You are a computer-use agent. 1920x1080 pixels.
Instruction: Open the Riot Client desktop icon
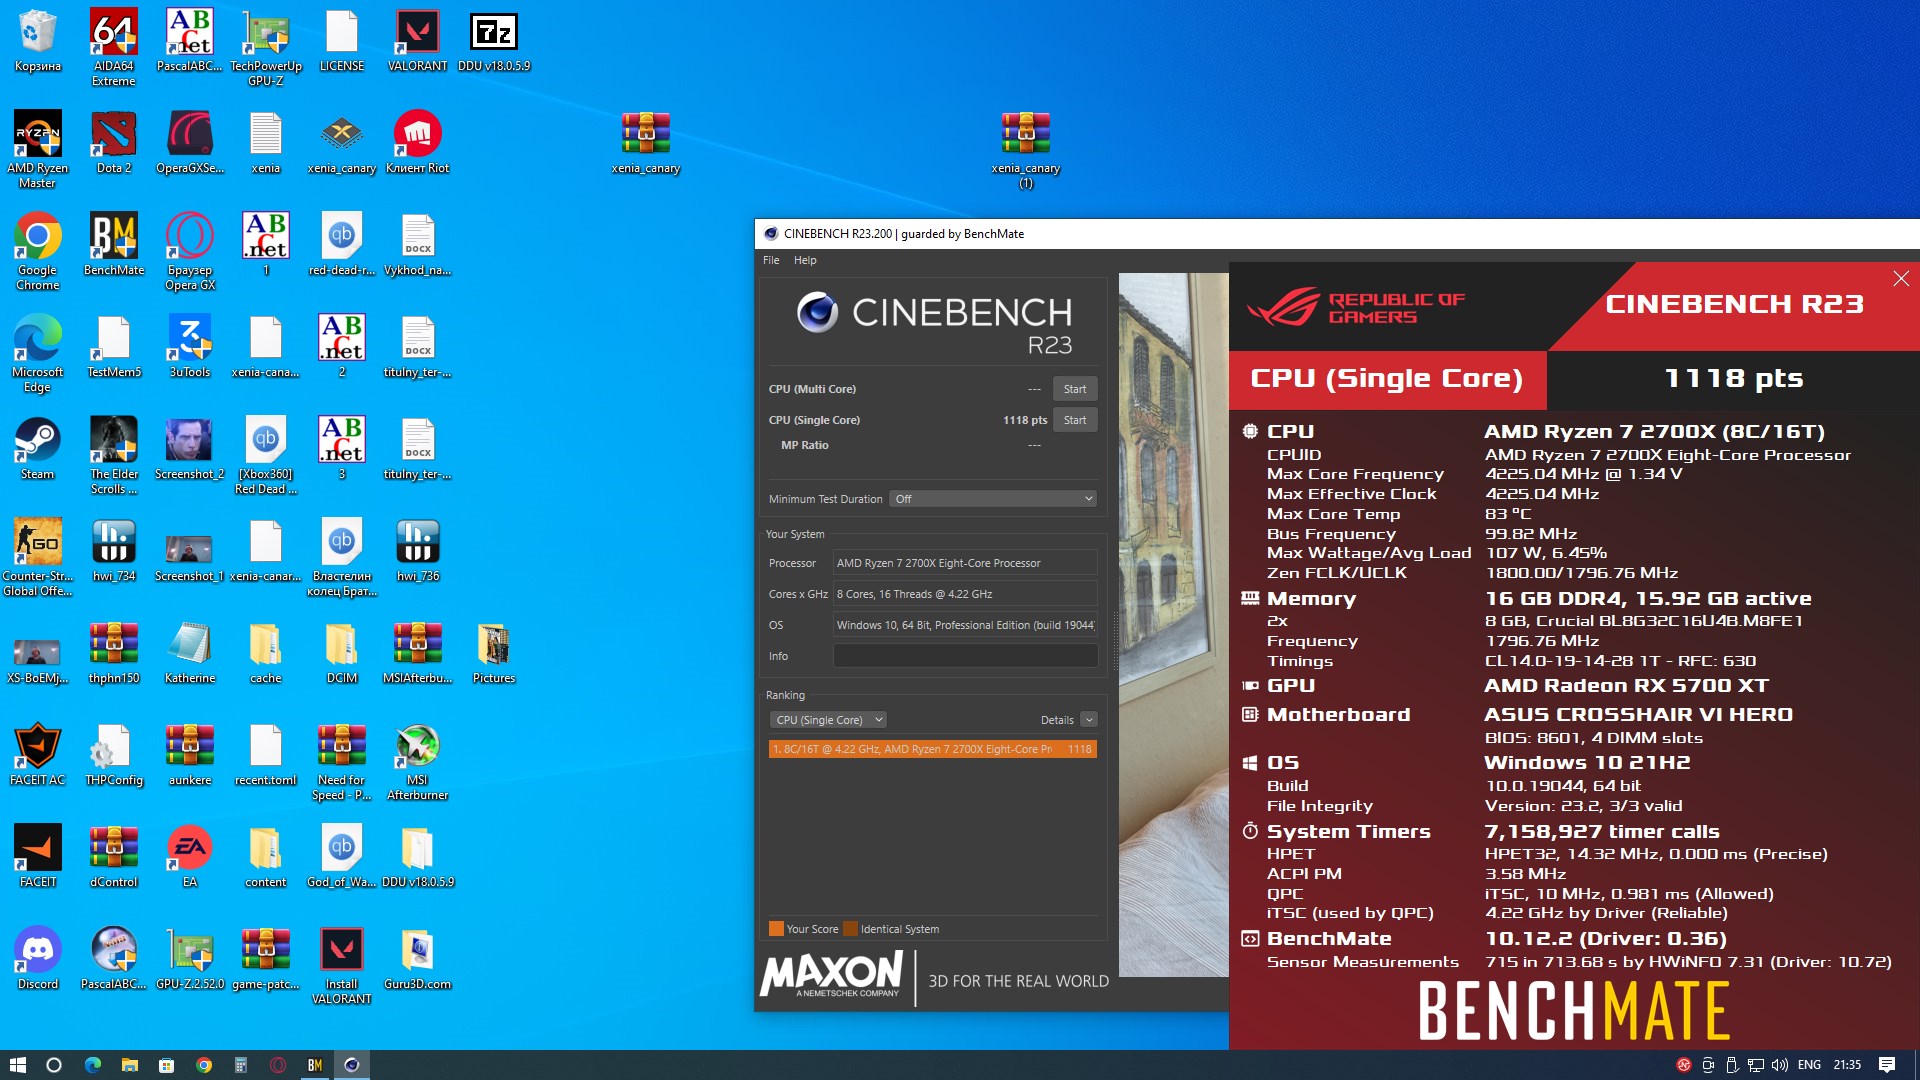417,142
